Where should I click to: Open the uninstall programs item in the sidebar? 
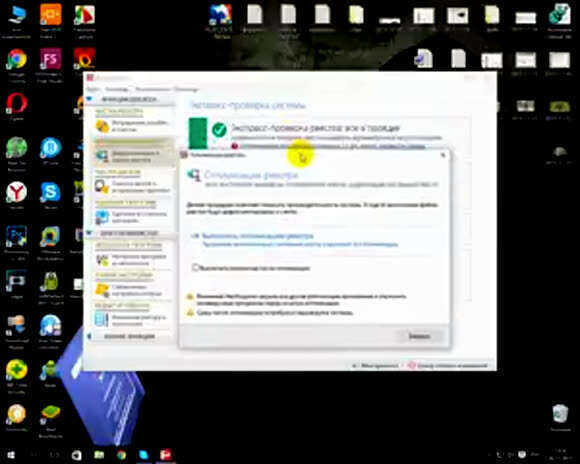(x=132, y=217)
